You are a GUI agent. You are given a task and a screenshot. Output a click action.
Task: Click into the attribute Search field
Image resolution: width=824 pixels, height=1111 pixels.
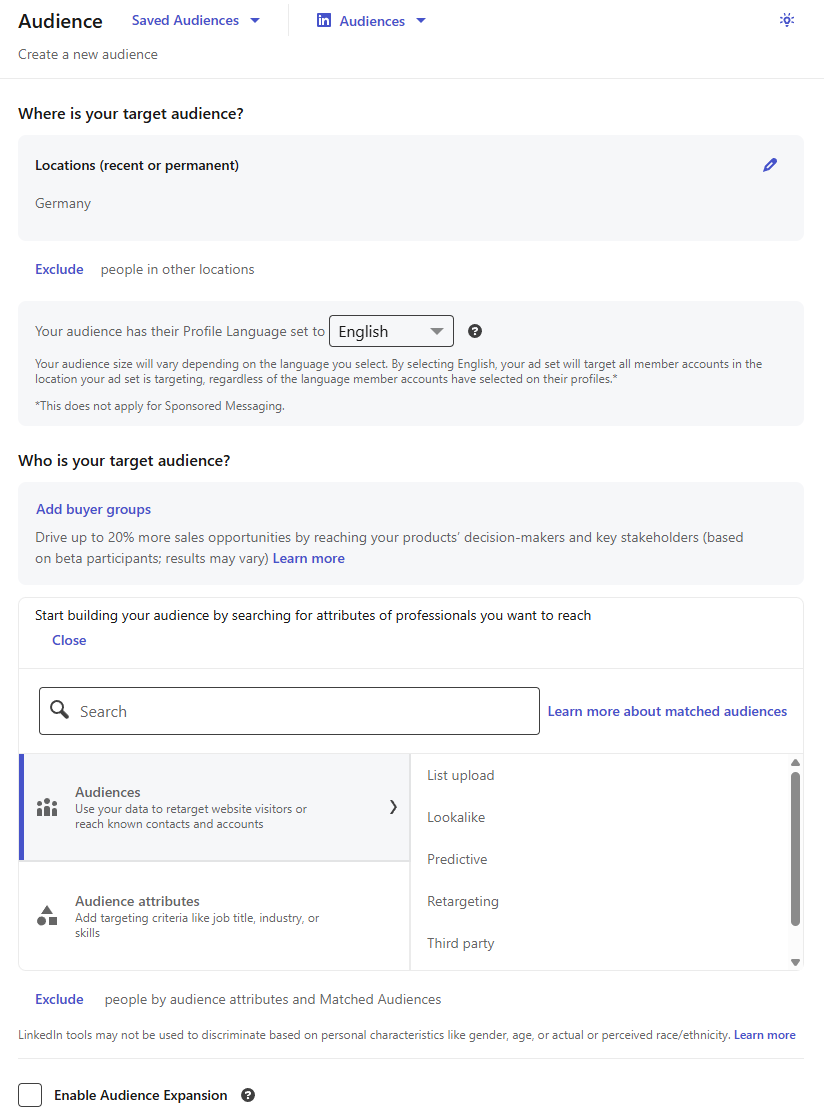pos(300,711)
